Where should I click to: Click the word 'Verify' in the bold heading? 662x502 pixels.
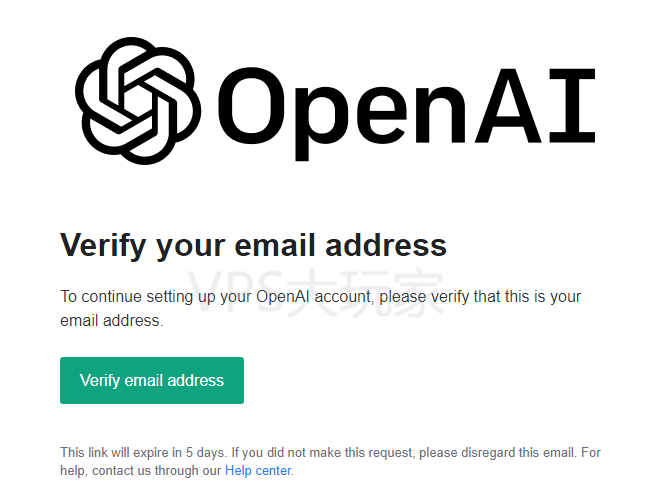[x=103, y=245]
